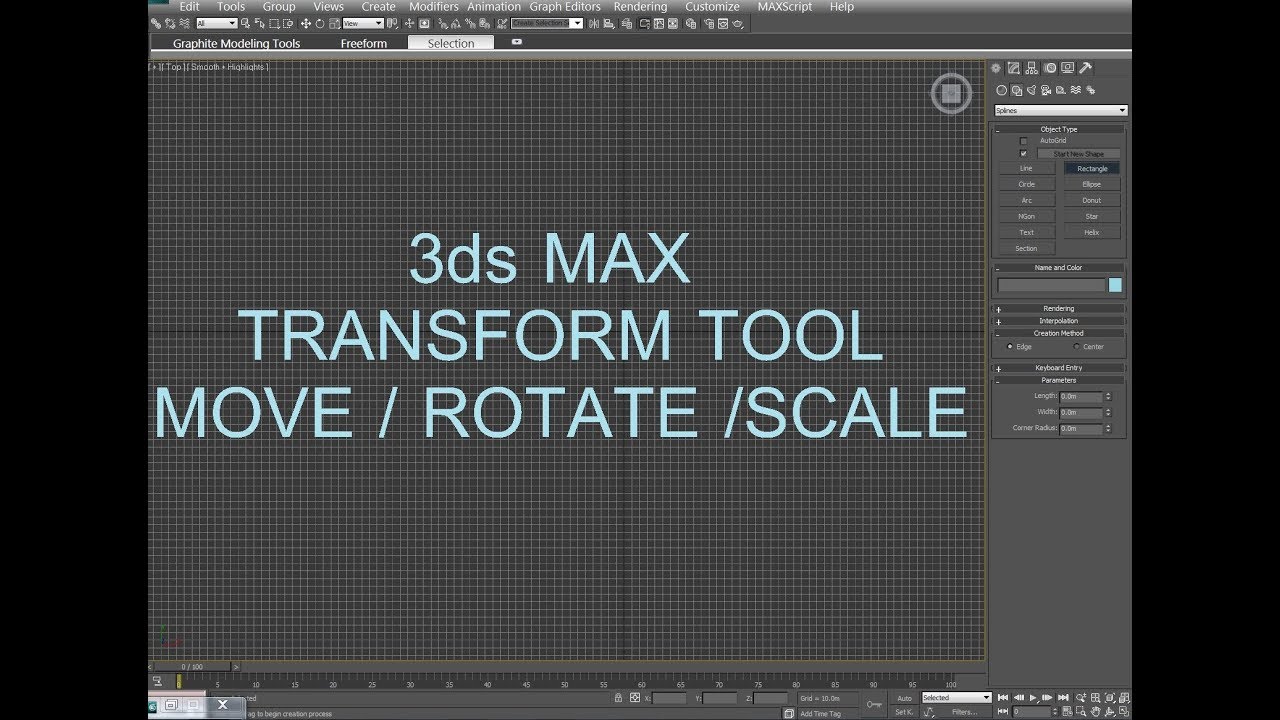Click the Donut spline button
Screen dimensions: 1280x720
point(1092,201)
